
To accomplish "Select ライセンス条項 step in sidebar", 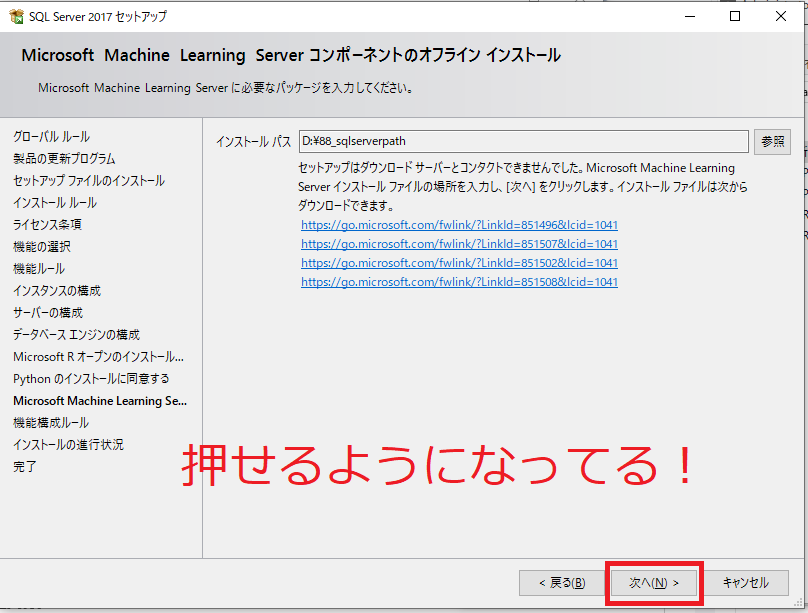I will 47,225.
